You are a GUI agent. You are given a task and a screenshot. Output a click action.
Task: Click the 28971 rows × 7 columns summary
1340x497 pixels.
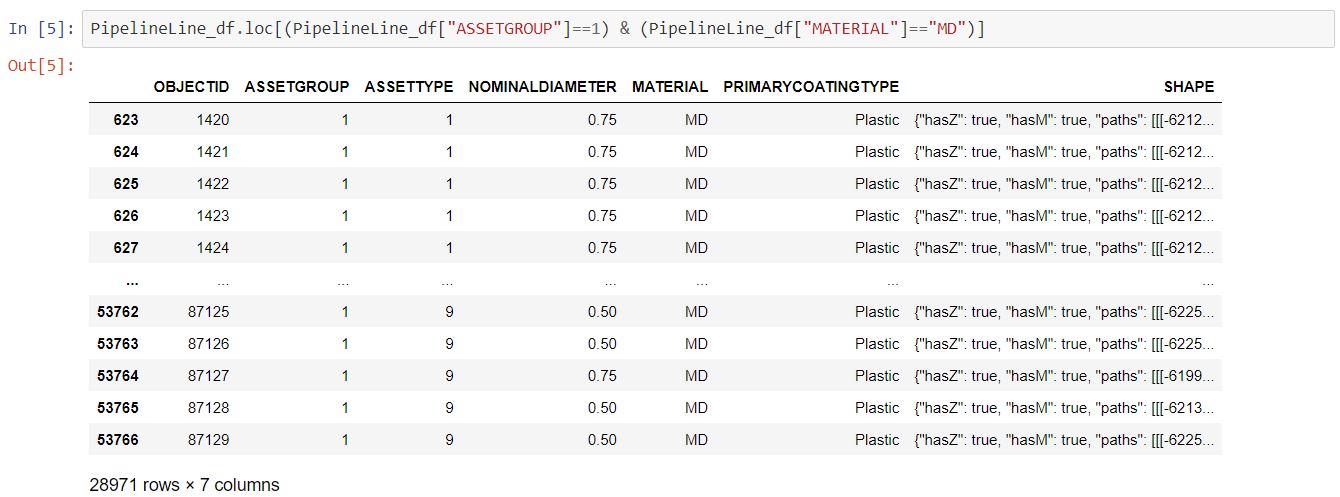[184, 485]
